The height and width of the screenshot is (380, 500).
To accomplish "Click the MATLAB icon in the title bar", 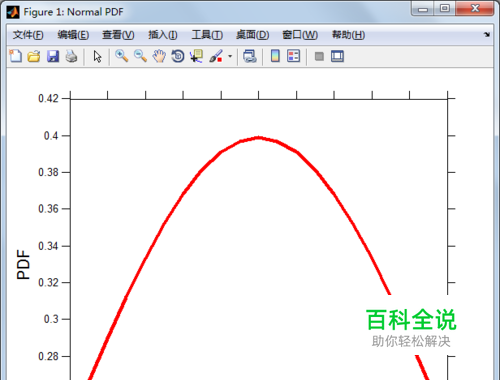I will tap(13, 12).
